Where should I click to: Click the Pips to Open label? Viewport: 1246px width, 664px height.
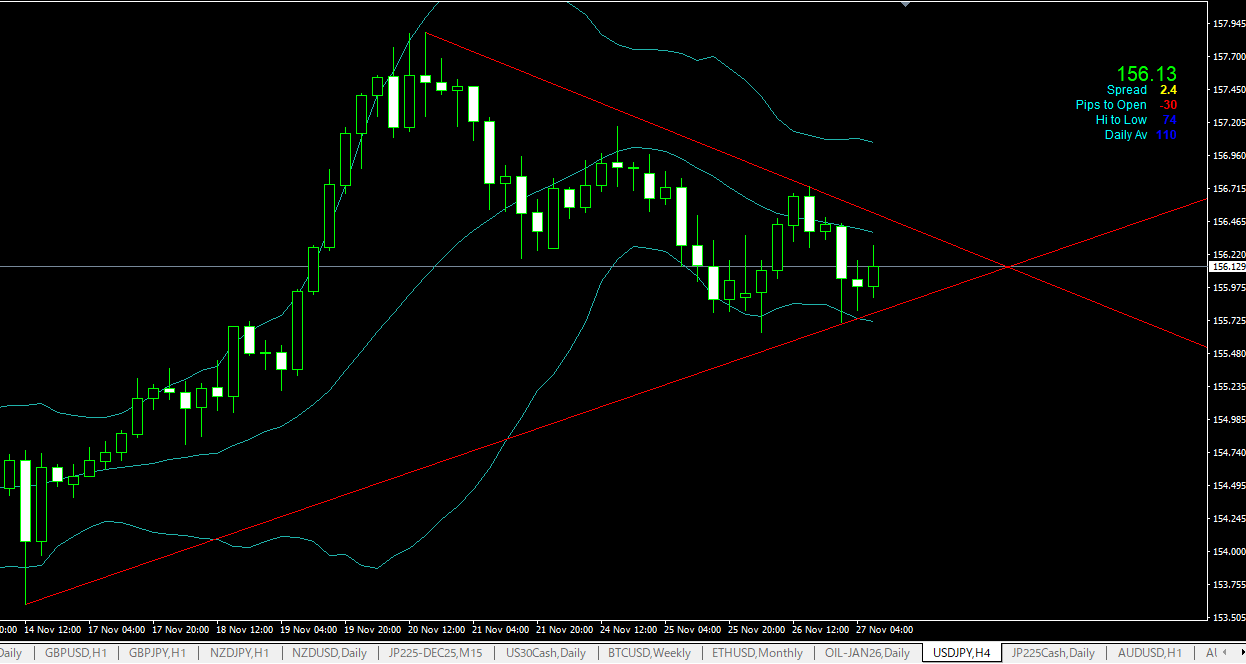[x=1111, y=105]
